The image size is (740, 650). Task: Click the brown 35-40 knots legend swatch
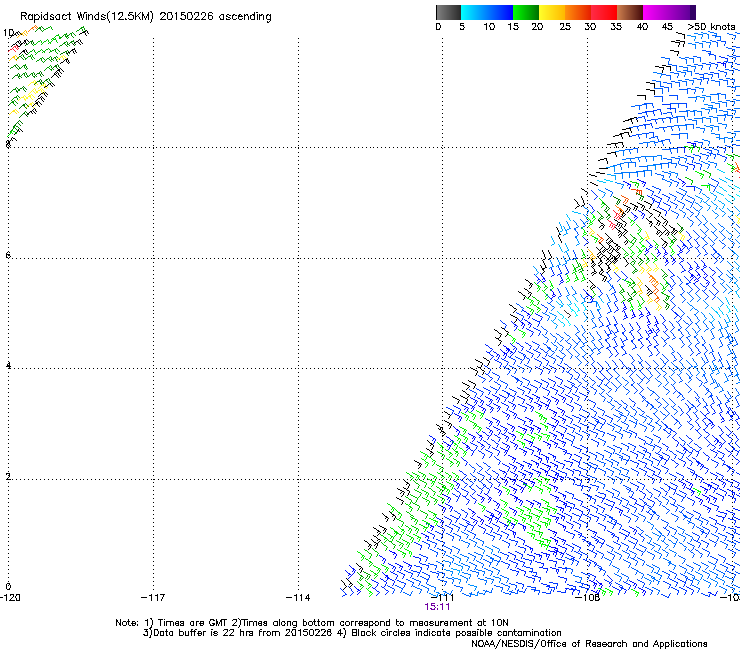click(630, 12)
